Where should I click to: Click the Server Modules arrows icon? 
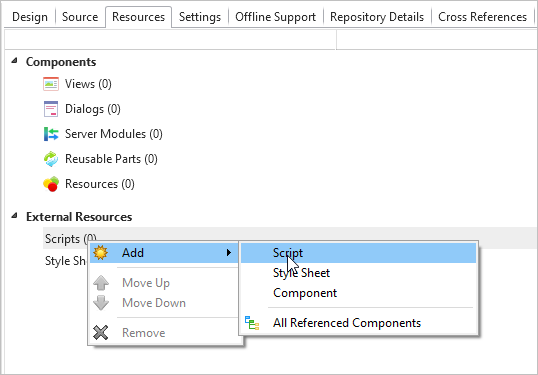(51, 134)
